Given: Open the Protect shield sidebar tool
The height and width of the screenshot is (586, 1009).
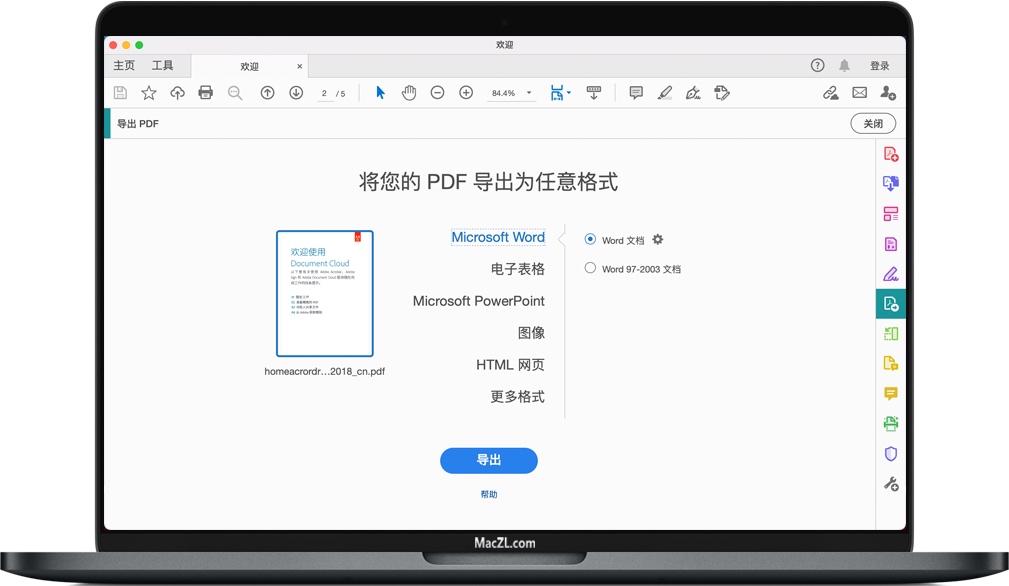Looking at the screenshot, I should pos(890,453).
